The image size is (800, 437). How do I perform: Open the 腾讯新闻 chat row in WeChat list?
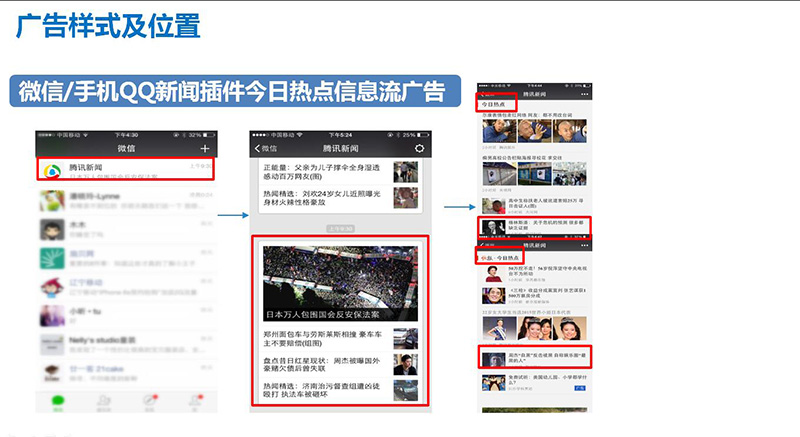click(126, 169)
